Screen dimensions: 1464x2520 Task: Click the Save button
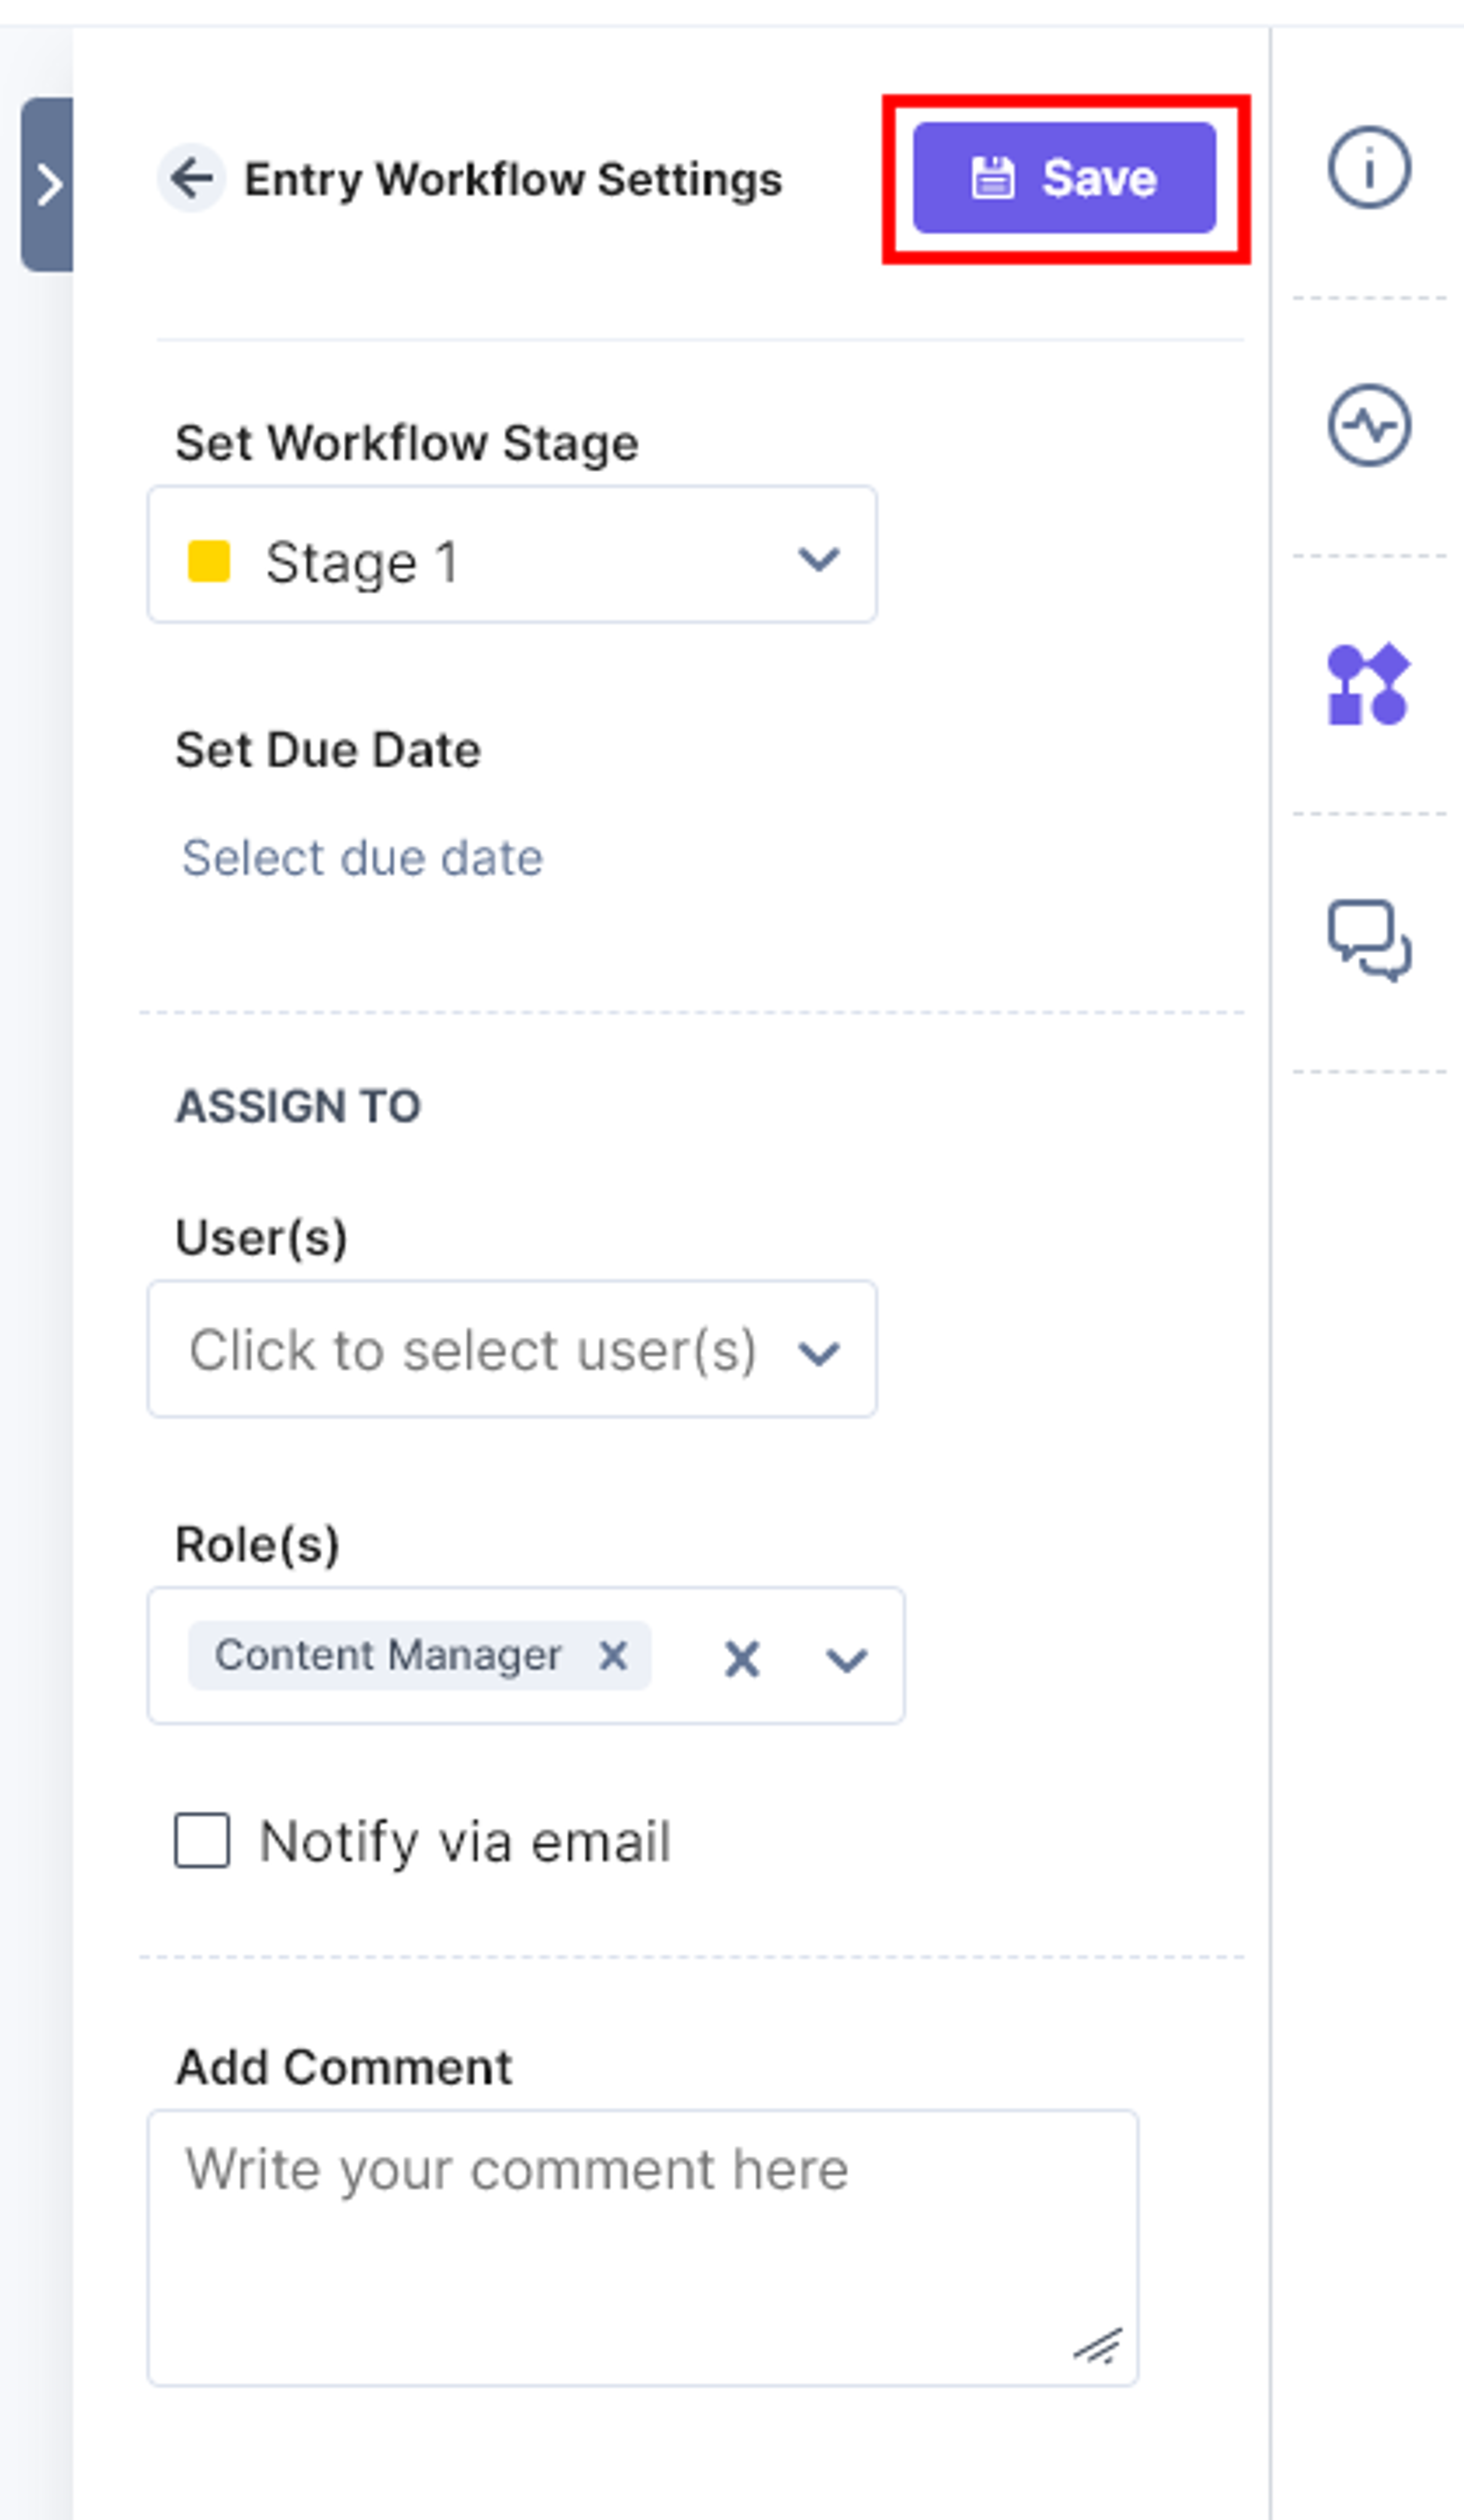[x=1064, y=178]
